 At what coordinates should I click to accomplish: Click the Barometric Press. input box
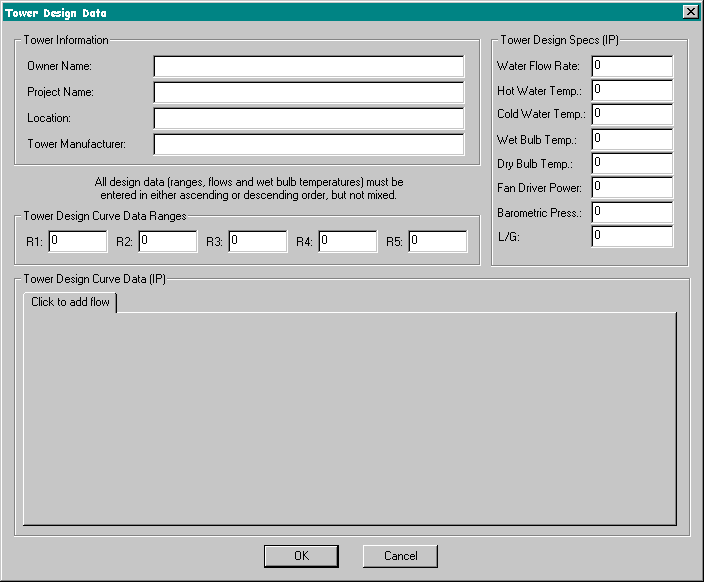(x=632, y=212)
